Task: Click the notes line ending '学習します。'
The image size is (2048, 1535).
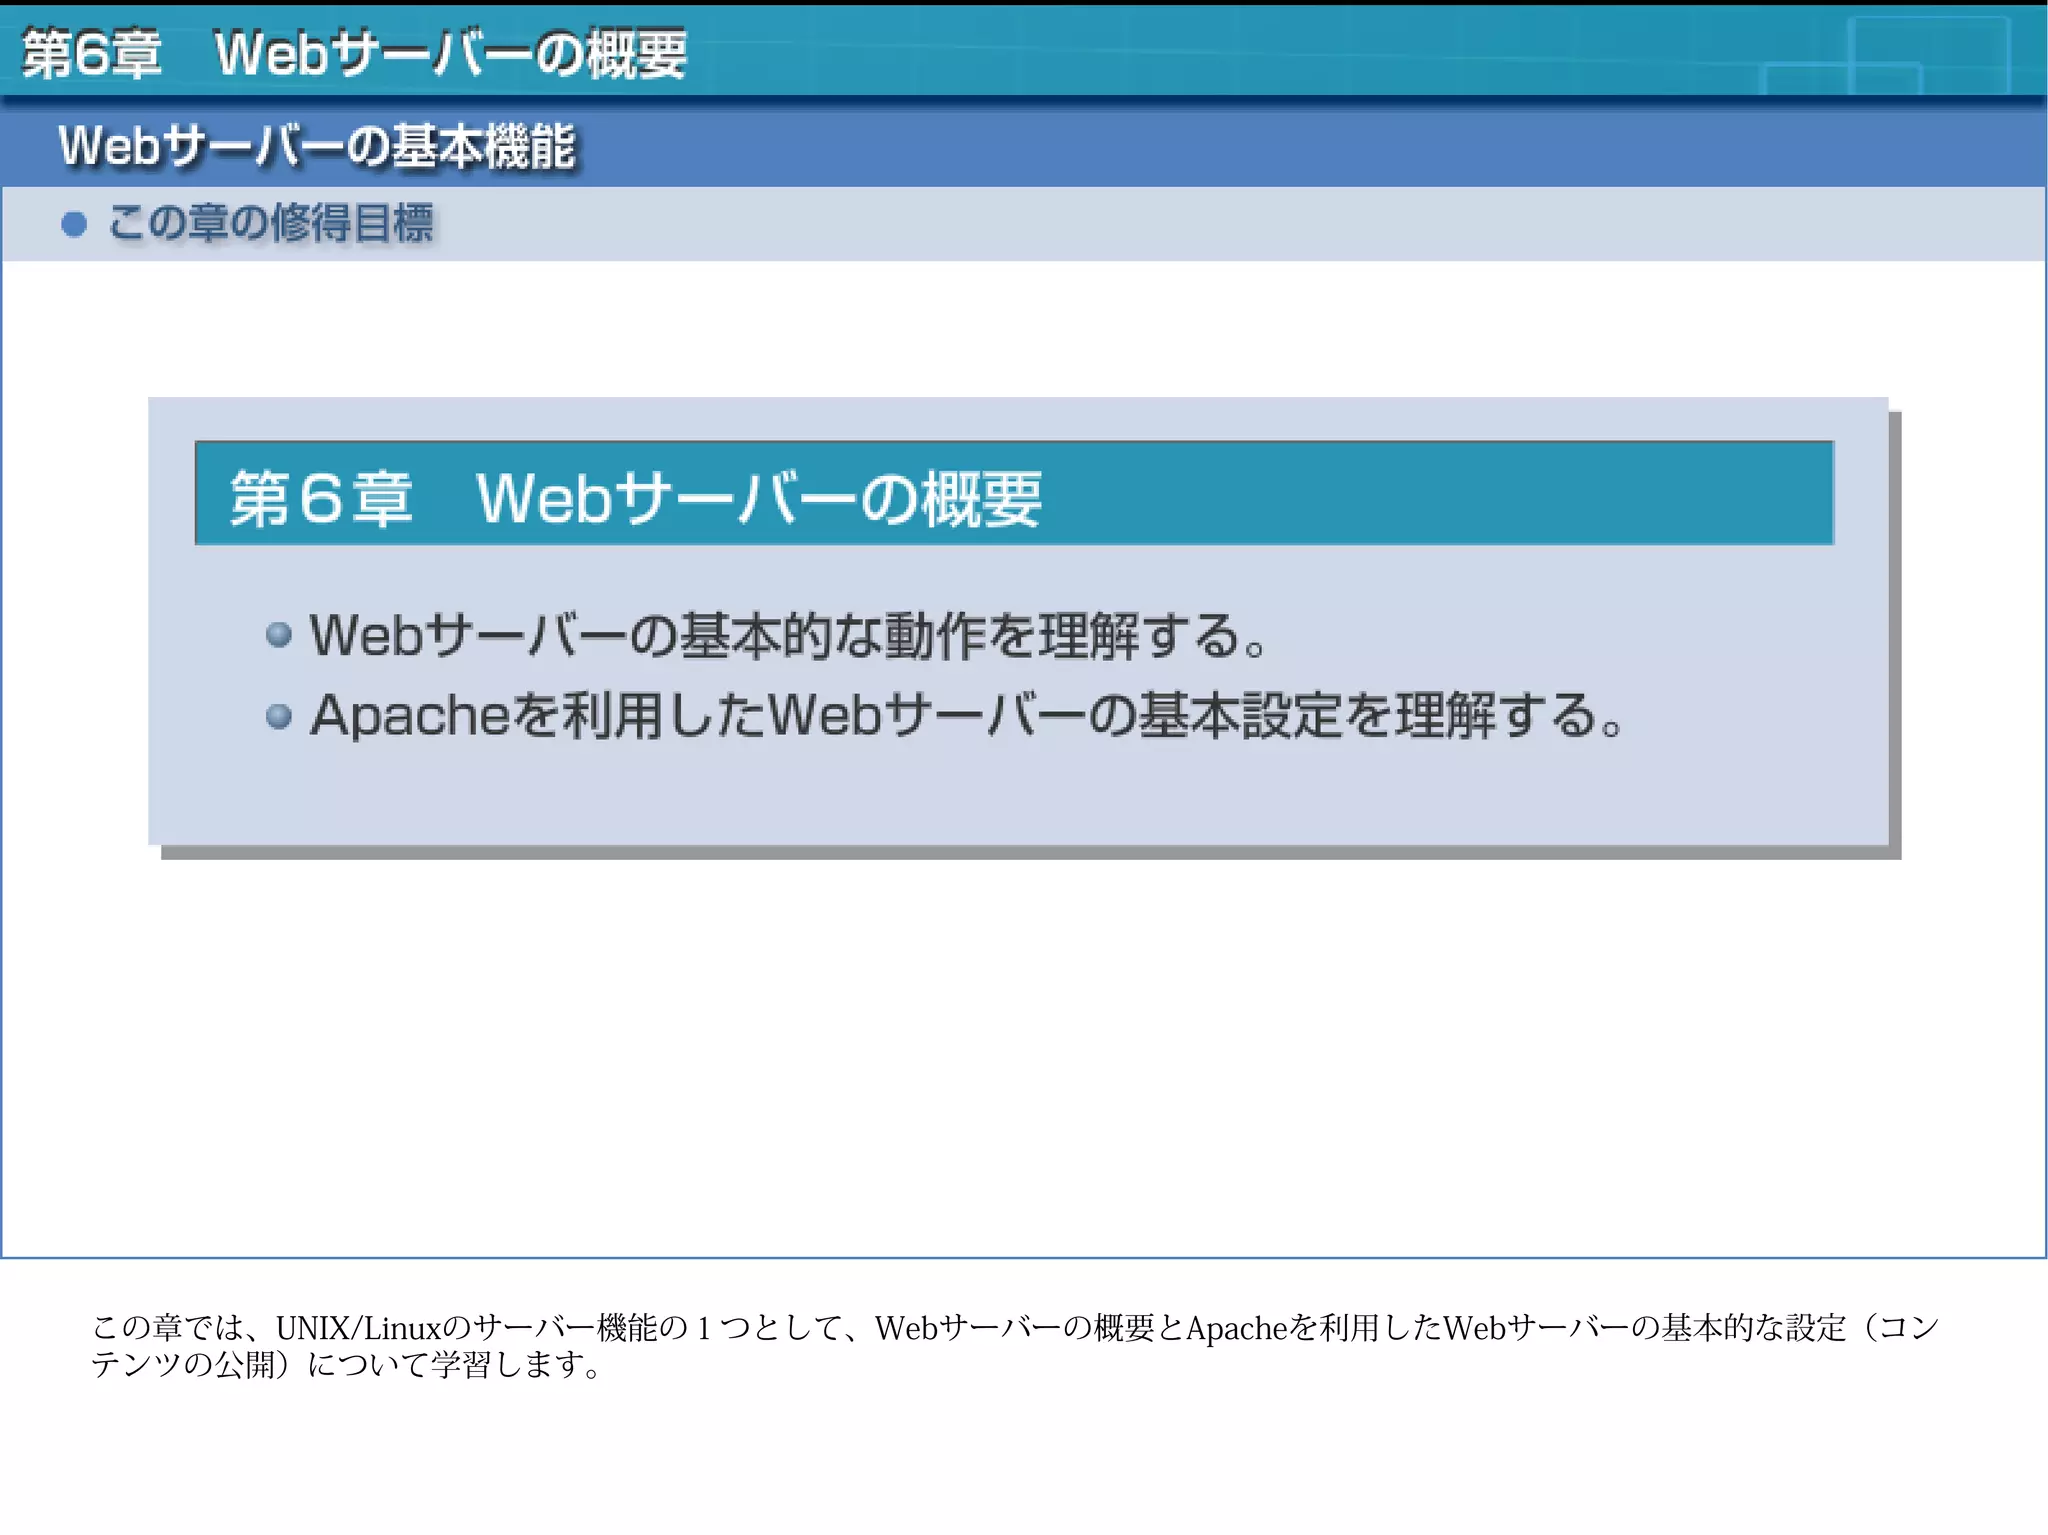Action: (x=346, y=1365)
